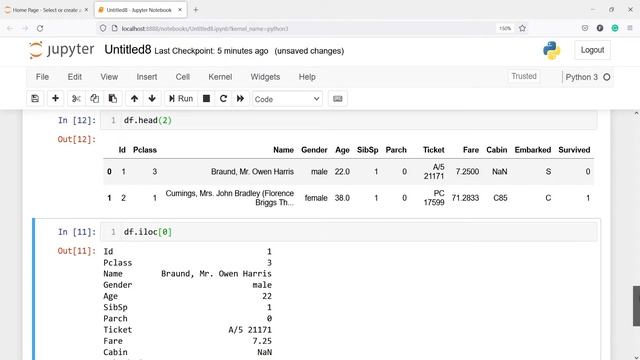Go back in browser history
The height and width of the screenshot is (360, 640).
[10, 29]
